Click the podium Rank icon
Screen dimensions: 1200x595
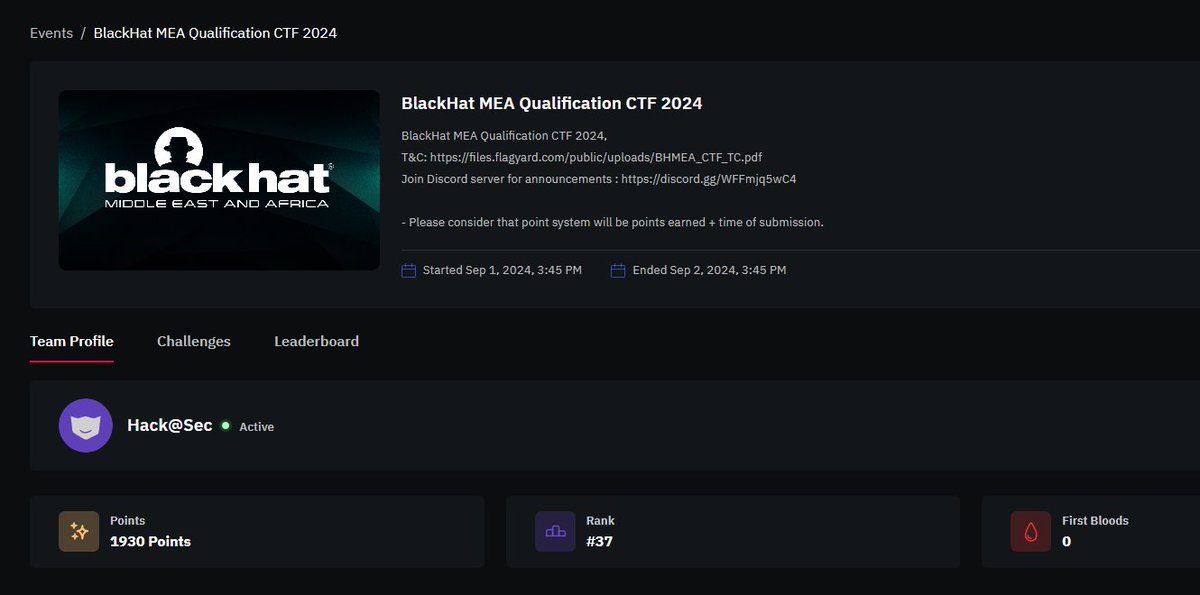[x=555, y=532]
